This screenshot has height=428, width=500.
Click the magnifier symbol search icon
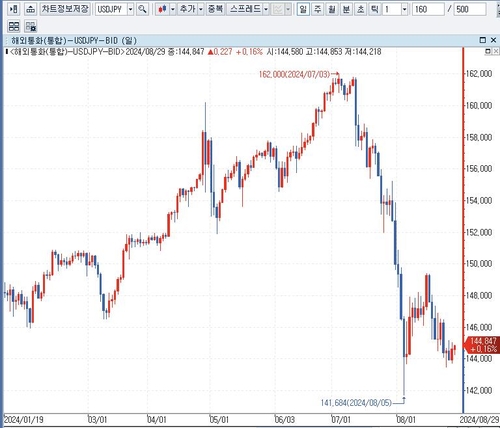tap(142, 9)
